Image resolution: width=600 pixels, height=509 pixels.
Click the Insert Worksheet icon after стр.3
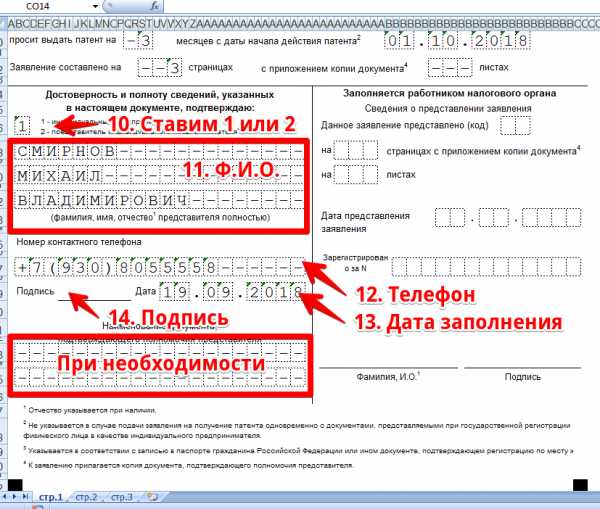pyautogui.click(x=152, y=497)
